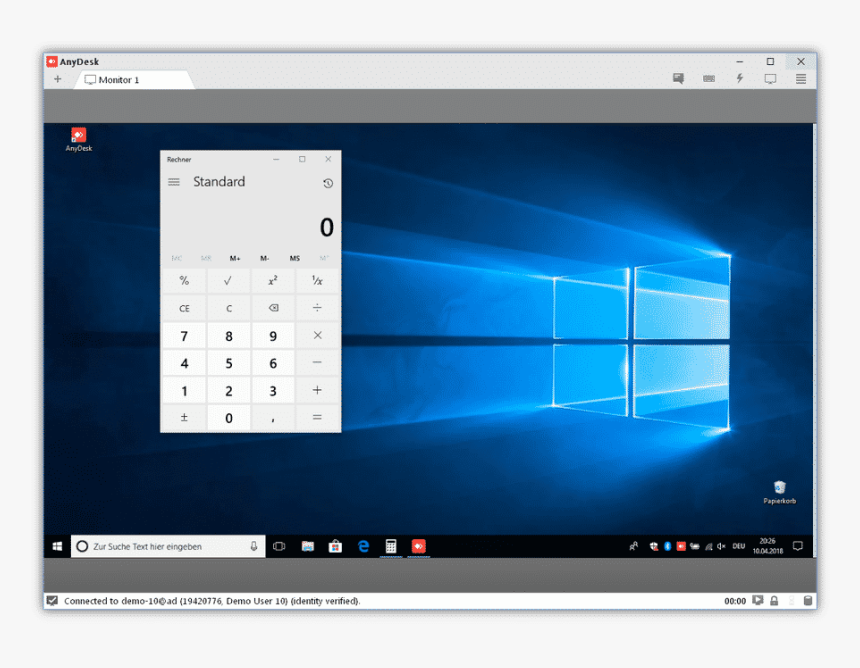Screen dimensions: 860x668
Task: Toggle the plus/minus sign button
Action: [x=184, y=418]
